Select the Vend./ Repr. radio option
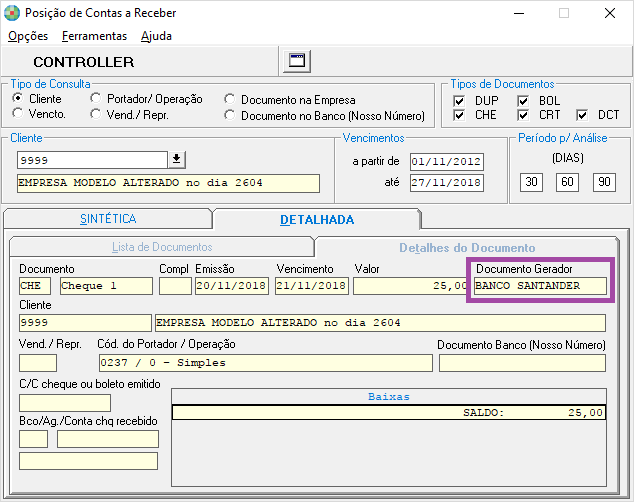The image size is (634, 502). click(x=95, y=114)
